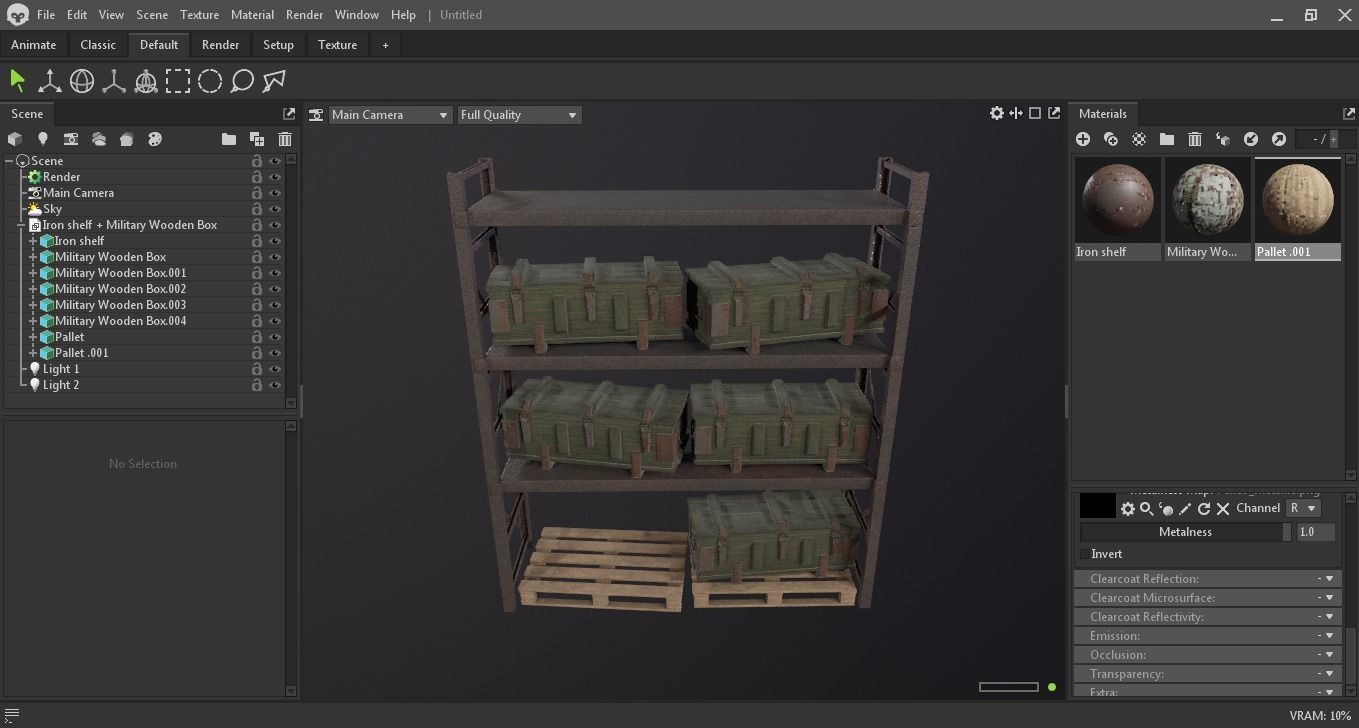
Task: Export material with the up-right arrow icon
Action: (1279, 139)
